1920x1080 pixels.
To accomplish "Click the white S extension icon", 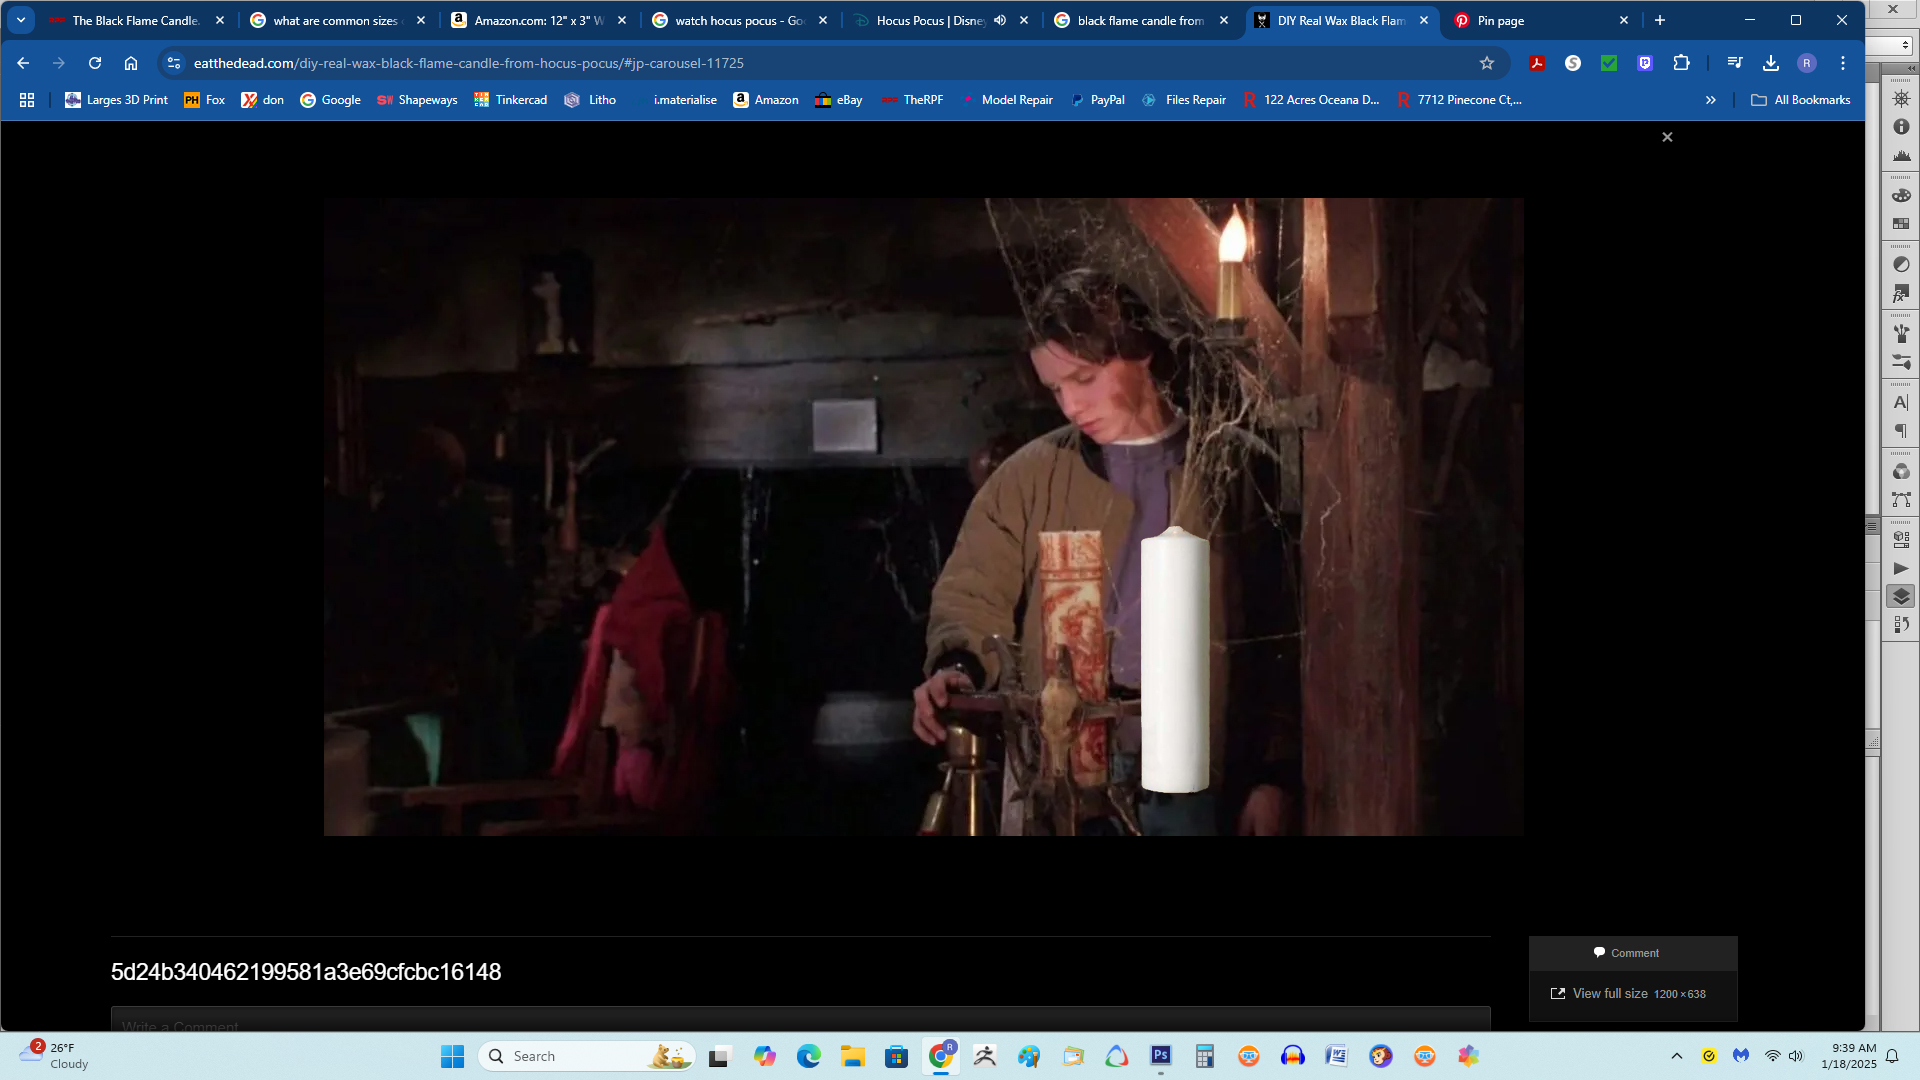I will 1573,63.
